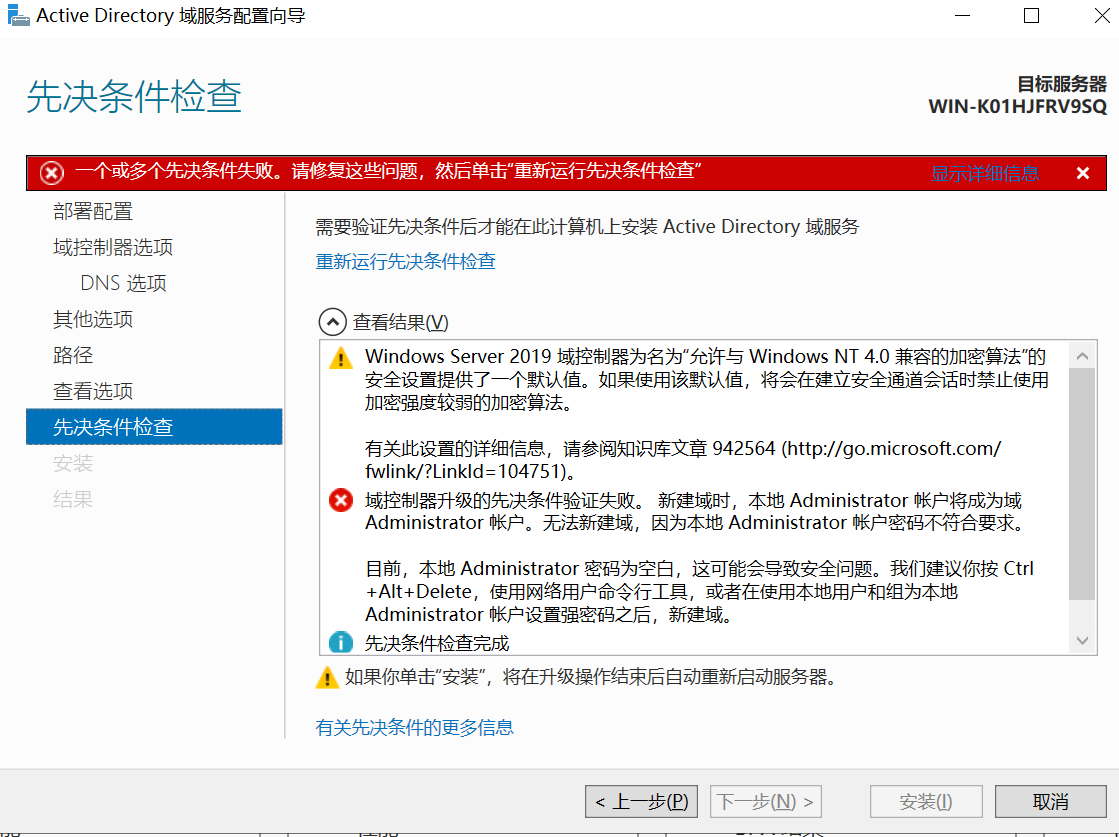
Task: Maximize the wizard window
Action: pos(1031,15)
